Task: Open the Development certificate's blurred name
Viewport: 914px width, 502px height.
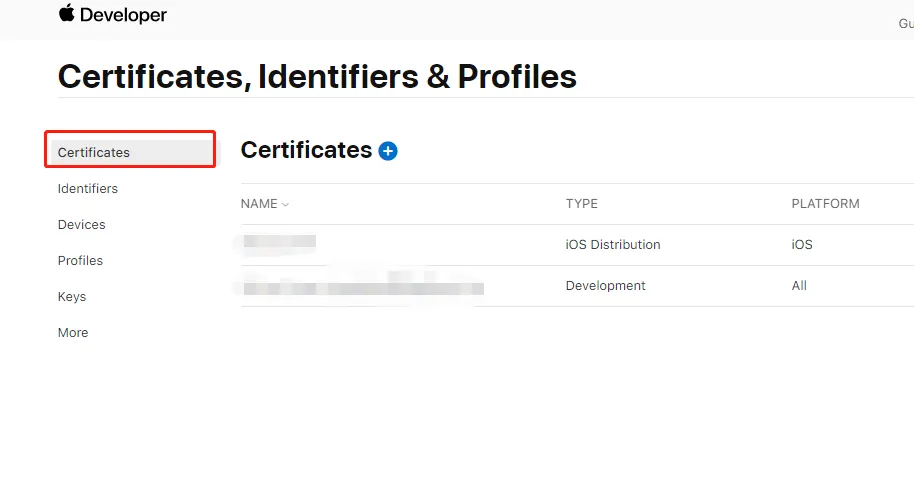Action: (x=362, y=287)
